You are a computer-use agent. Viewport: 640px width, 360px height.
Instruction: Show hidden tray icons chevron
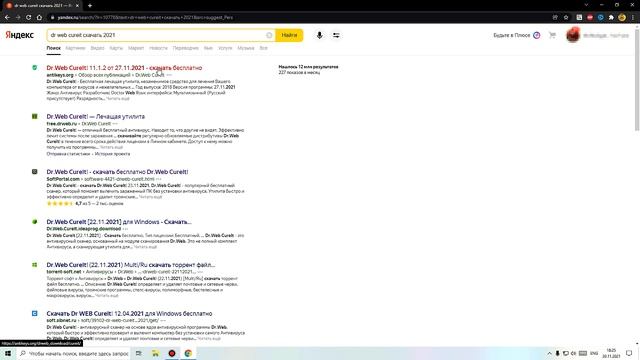click(x=549, y=353)
